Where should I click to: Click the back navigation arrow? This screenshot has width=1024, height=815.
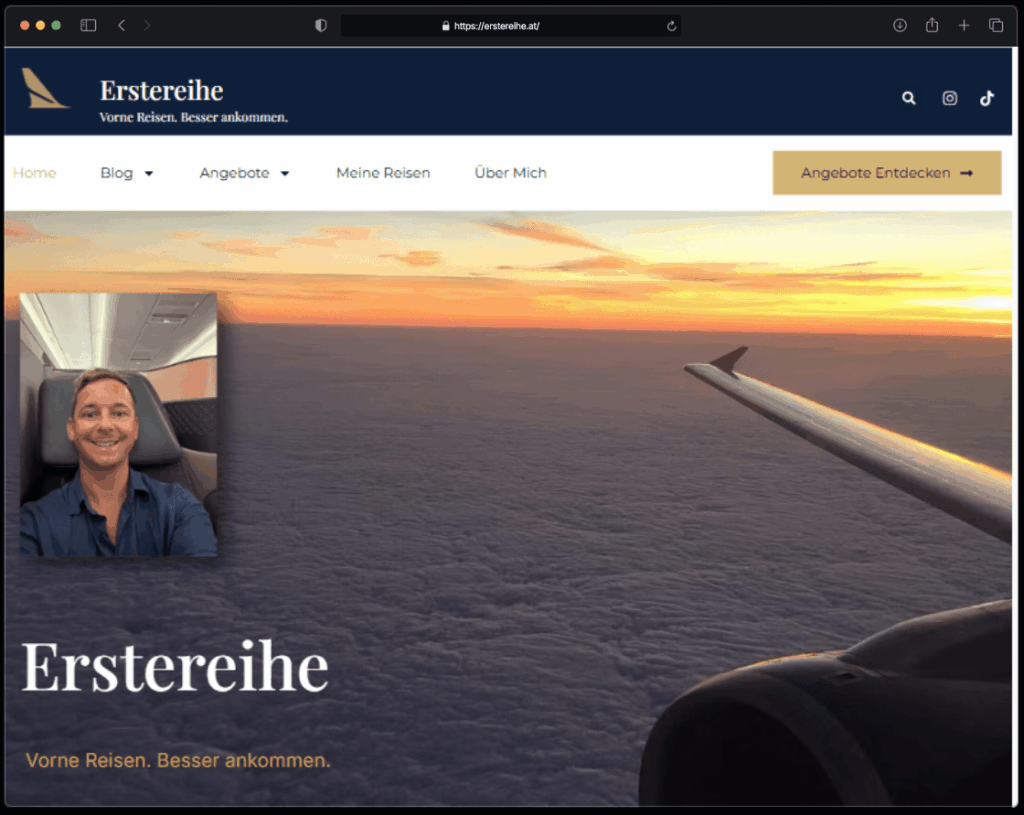tap(120, 24)
